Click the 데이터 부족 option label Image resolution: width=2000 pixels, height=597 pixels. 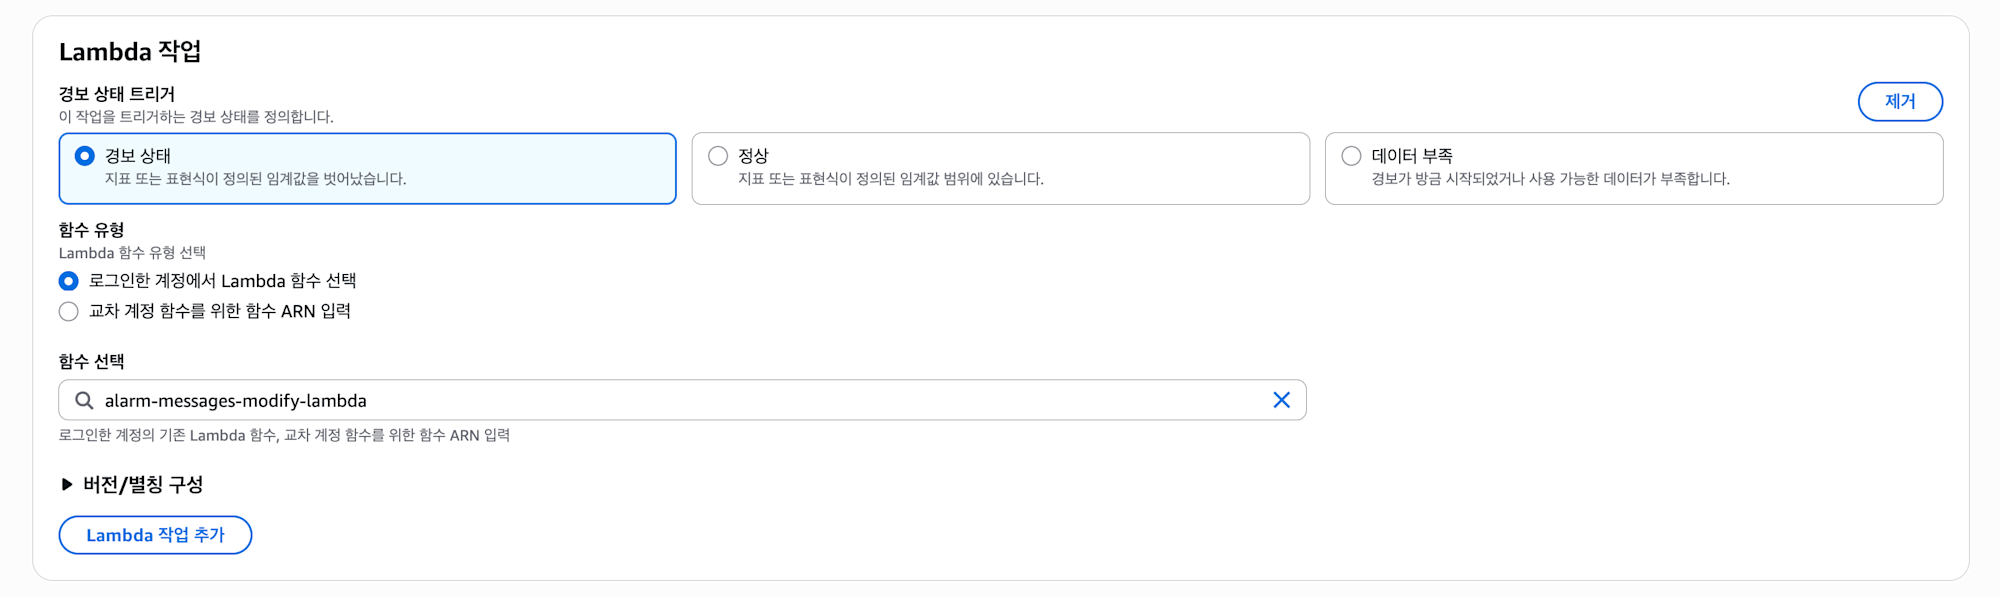[x=1412, y=156]
